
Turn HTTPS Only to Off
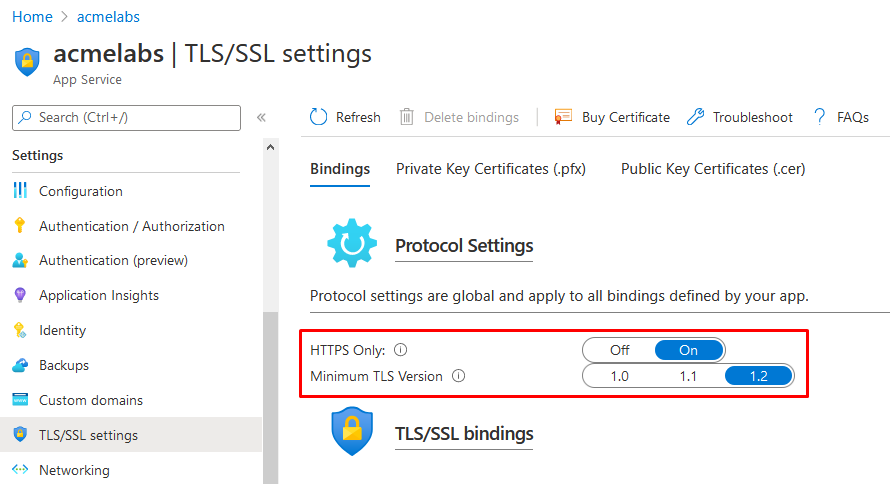pos(619,350)
